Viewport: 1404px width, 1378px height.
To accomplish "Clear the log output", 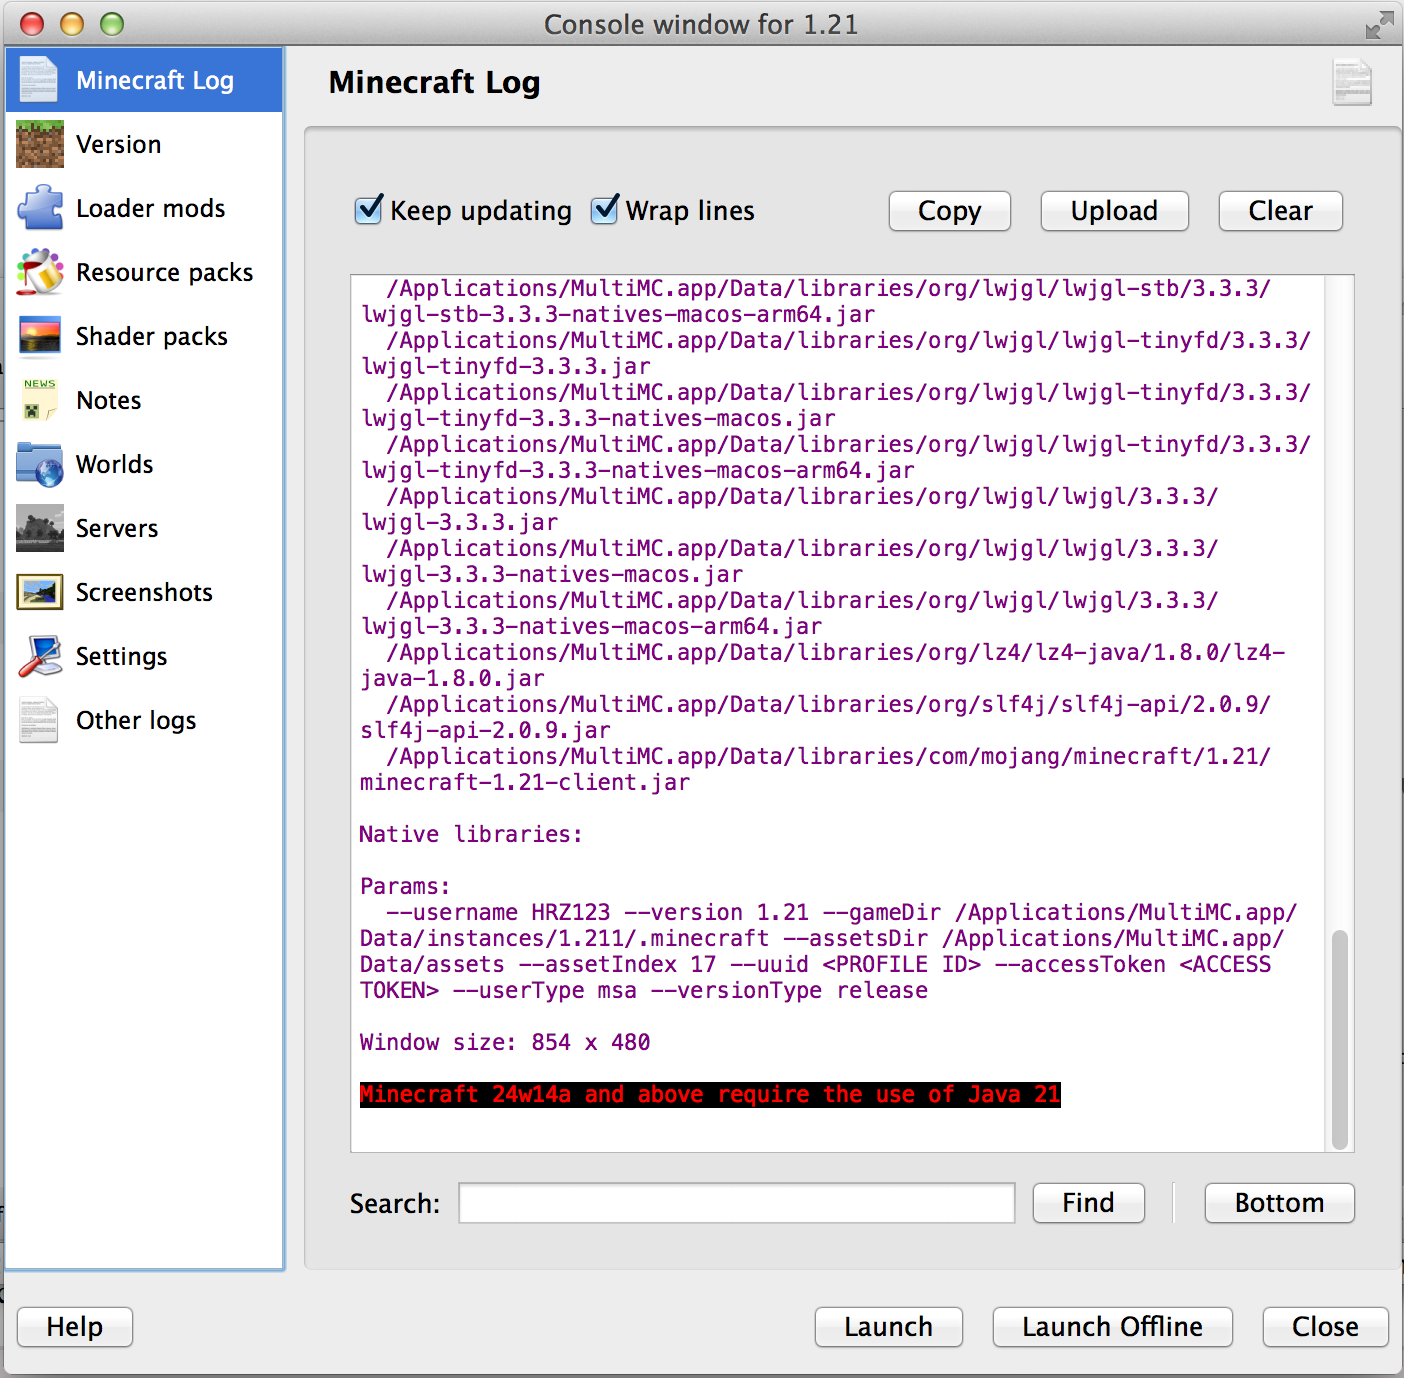I will click(1280, 211).
